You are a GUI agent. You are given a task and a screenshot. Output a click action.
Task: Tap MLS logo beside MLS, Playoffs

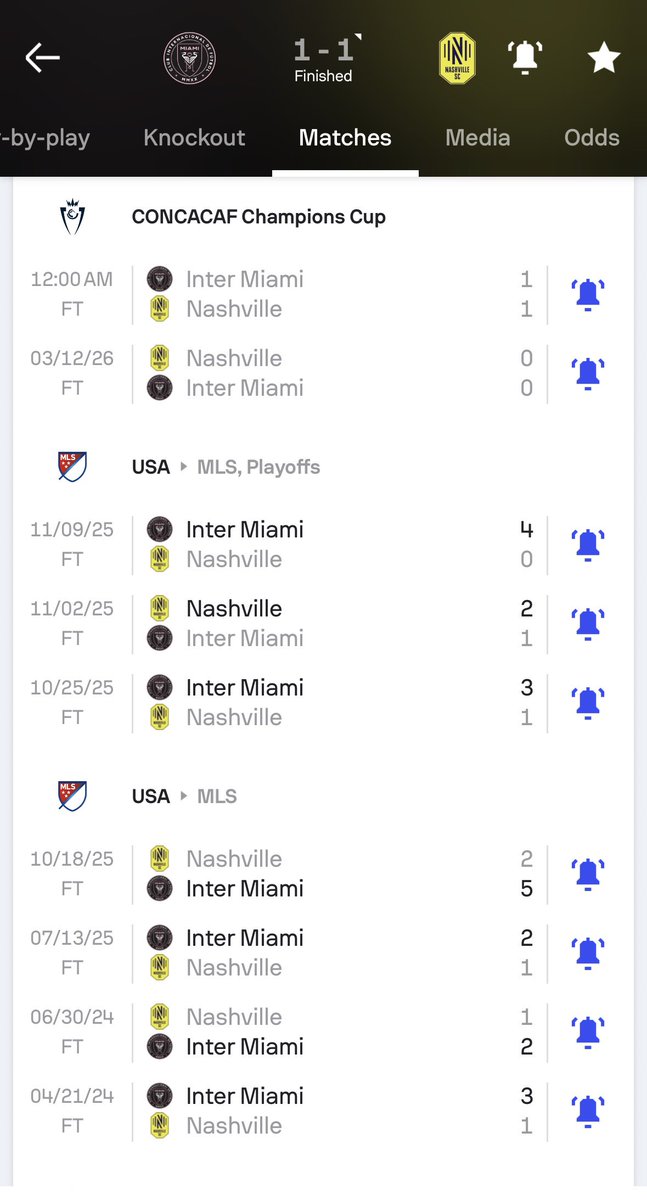tap(72, 467)
